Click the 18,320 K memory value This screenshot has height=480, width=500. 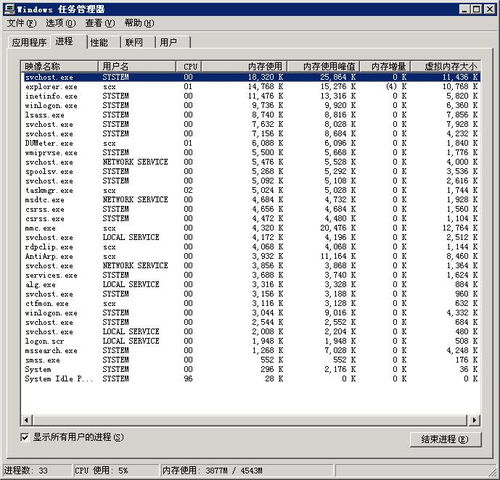click(265, 77)
